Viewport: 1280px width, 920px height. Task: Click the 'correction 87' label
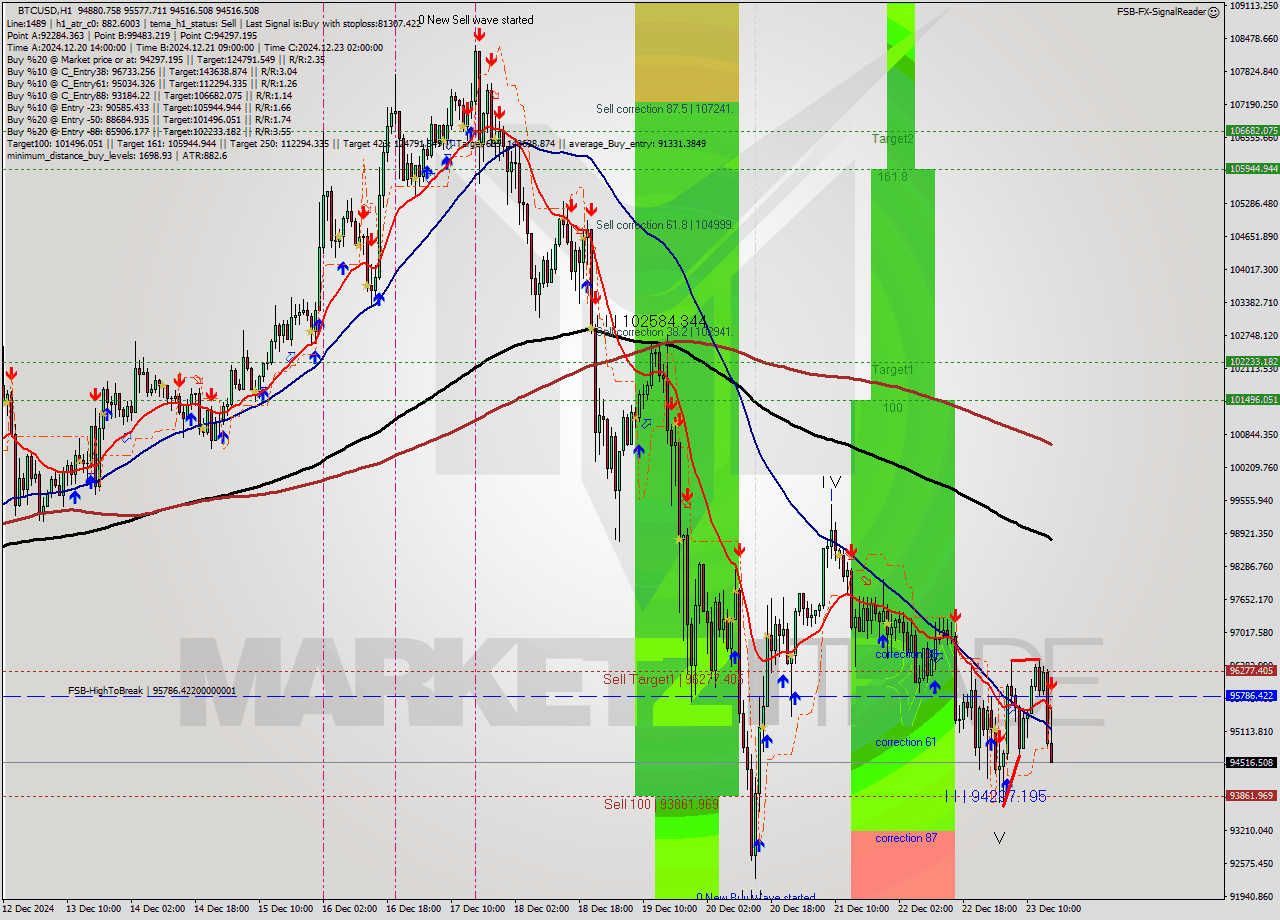click(905, 838)
